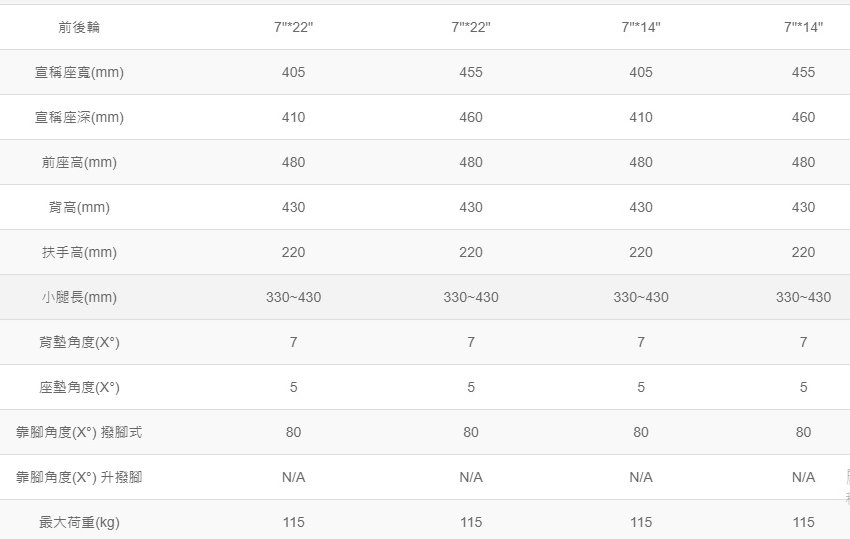Image resolution: width=850 pixels, height=539 pixels.
Task: Click the first N/A in 升撥腳 row
Action: tap(293, 477)
